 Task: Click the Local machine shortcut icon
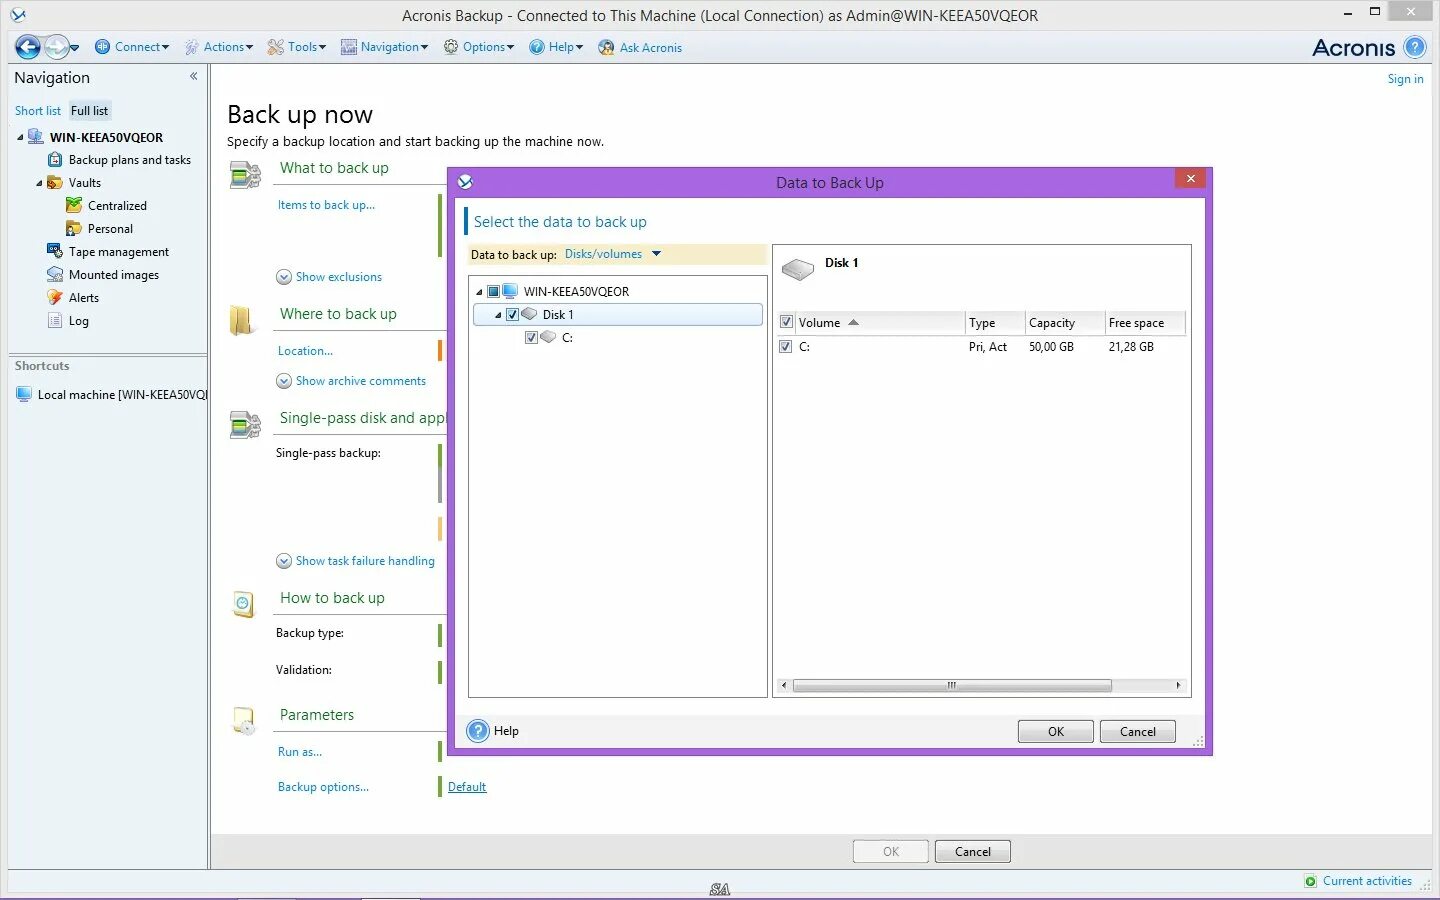click(24, 394)
